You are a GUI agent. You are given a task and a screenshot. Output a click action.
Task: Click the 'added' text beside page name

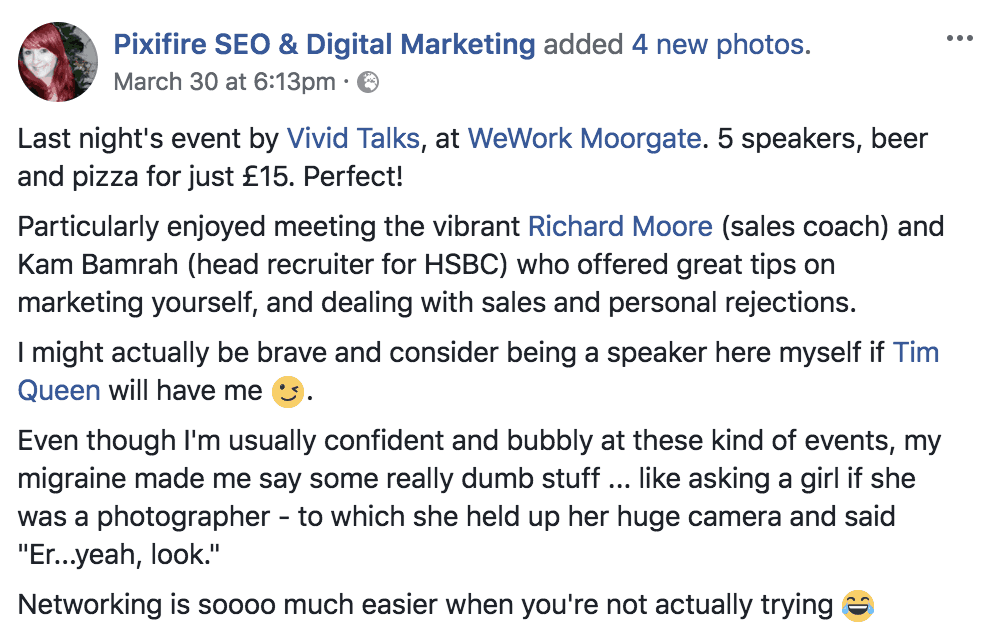point(581,43)
